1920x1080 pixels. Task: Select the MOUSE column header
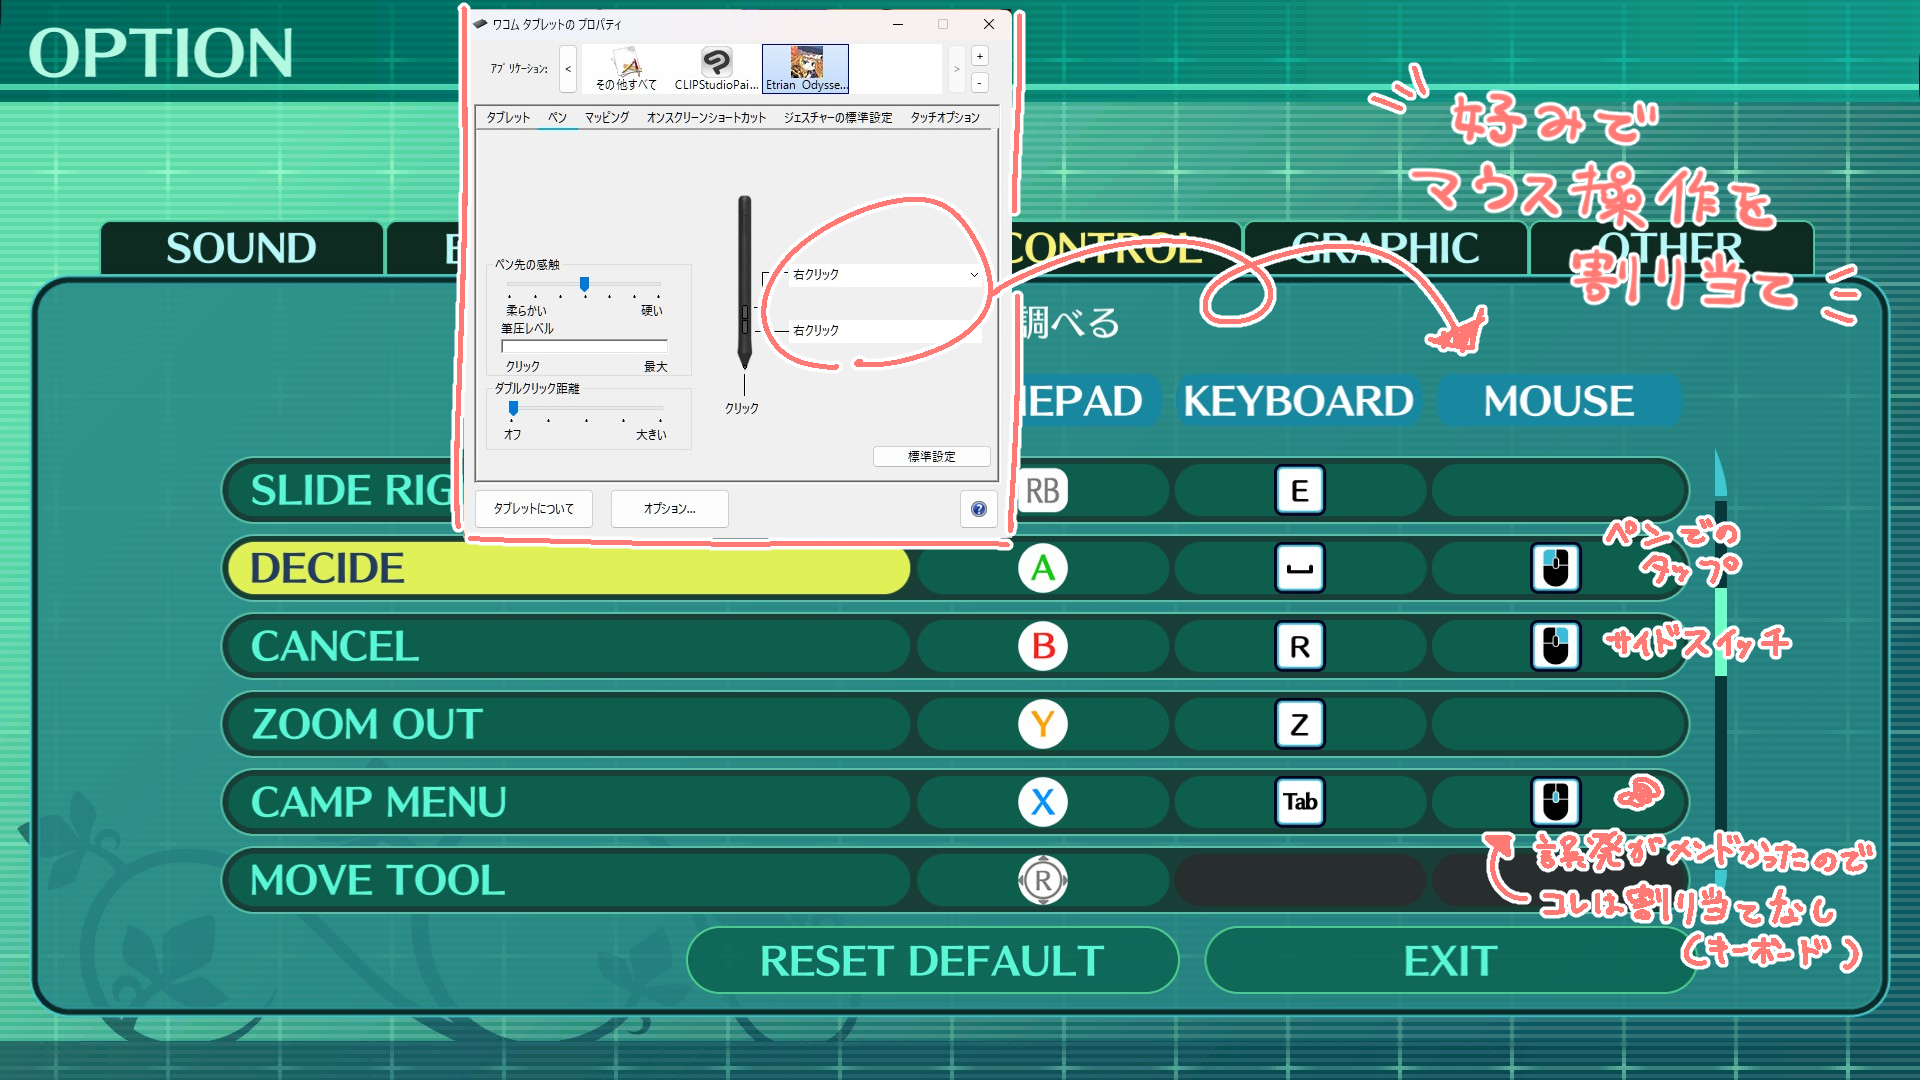tap(1559, 401)
